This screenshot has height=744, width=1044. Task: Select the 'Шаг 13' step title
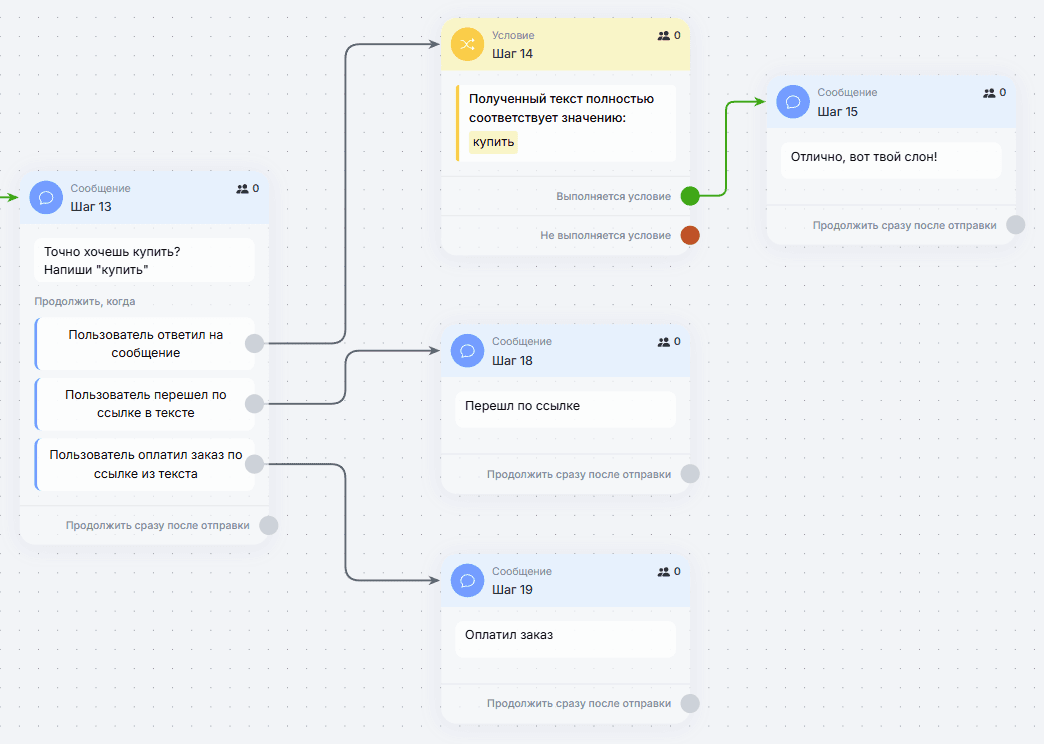[91, 207]
